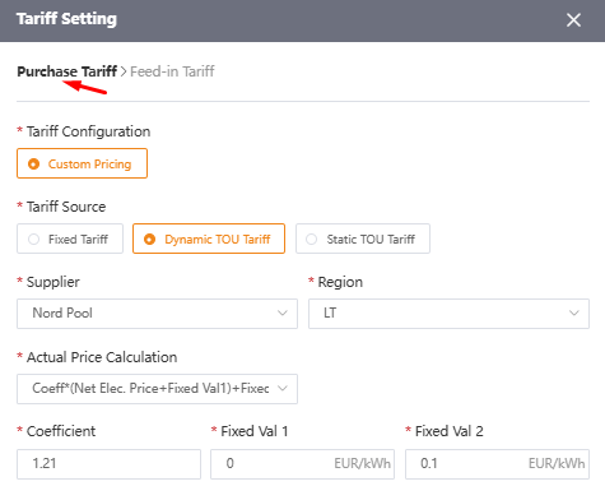This screenshot has width=605, height=500.
Task: Click the Fixed Val 2 input field
Action: 497,464
